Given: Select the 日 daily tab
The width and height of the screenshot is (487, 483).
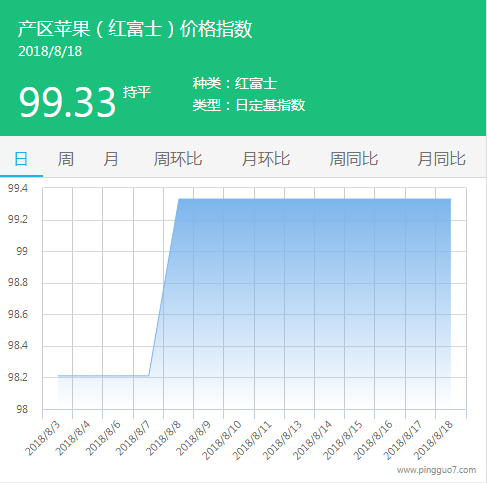Looking at the screenshot, I should pos(21,159).
